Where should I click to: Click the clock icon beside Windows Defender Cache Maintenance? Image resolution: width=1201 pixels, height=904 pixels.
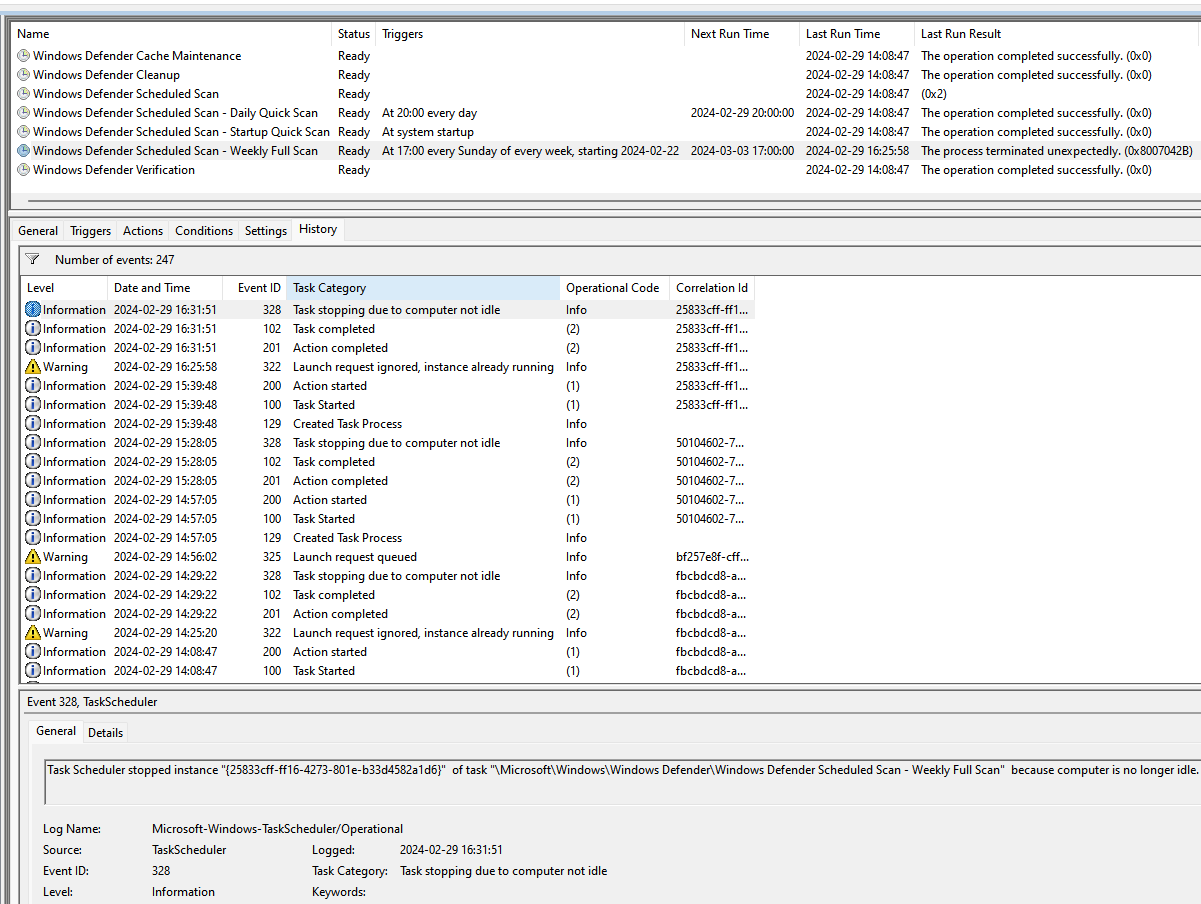23,55
